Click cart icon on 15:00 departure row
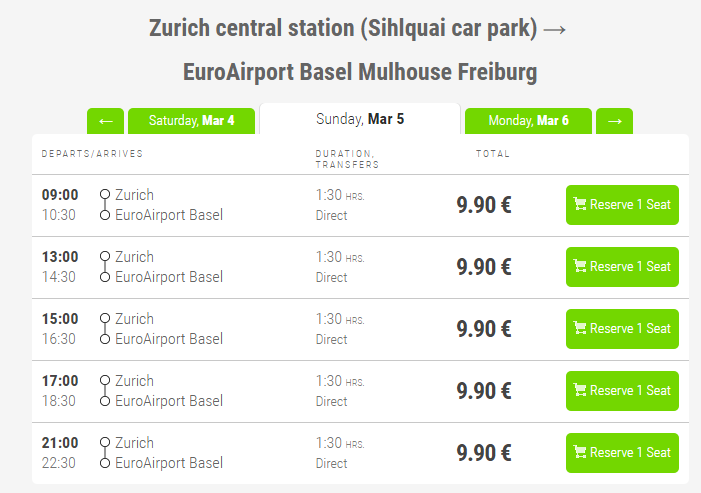 (580, 329)
